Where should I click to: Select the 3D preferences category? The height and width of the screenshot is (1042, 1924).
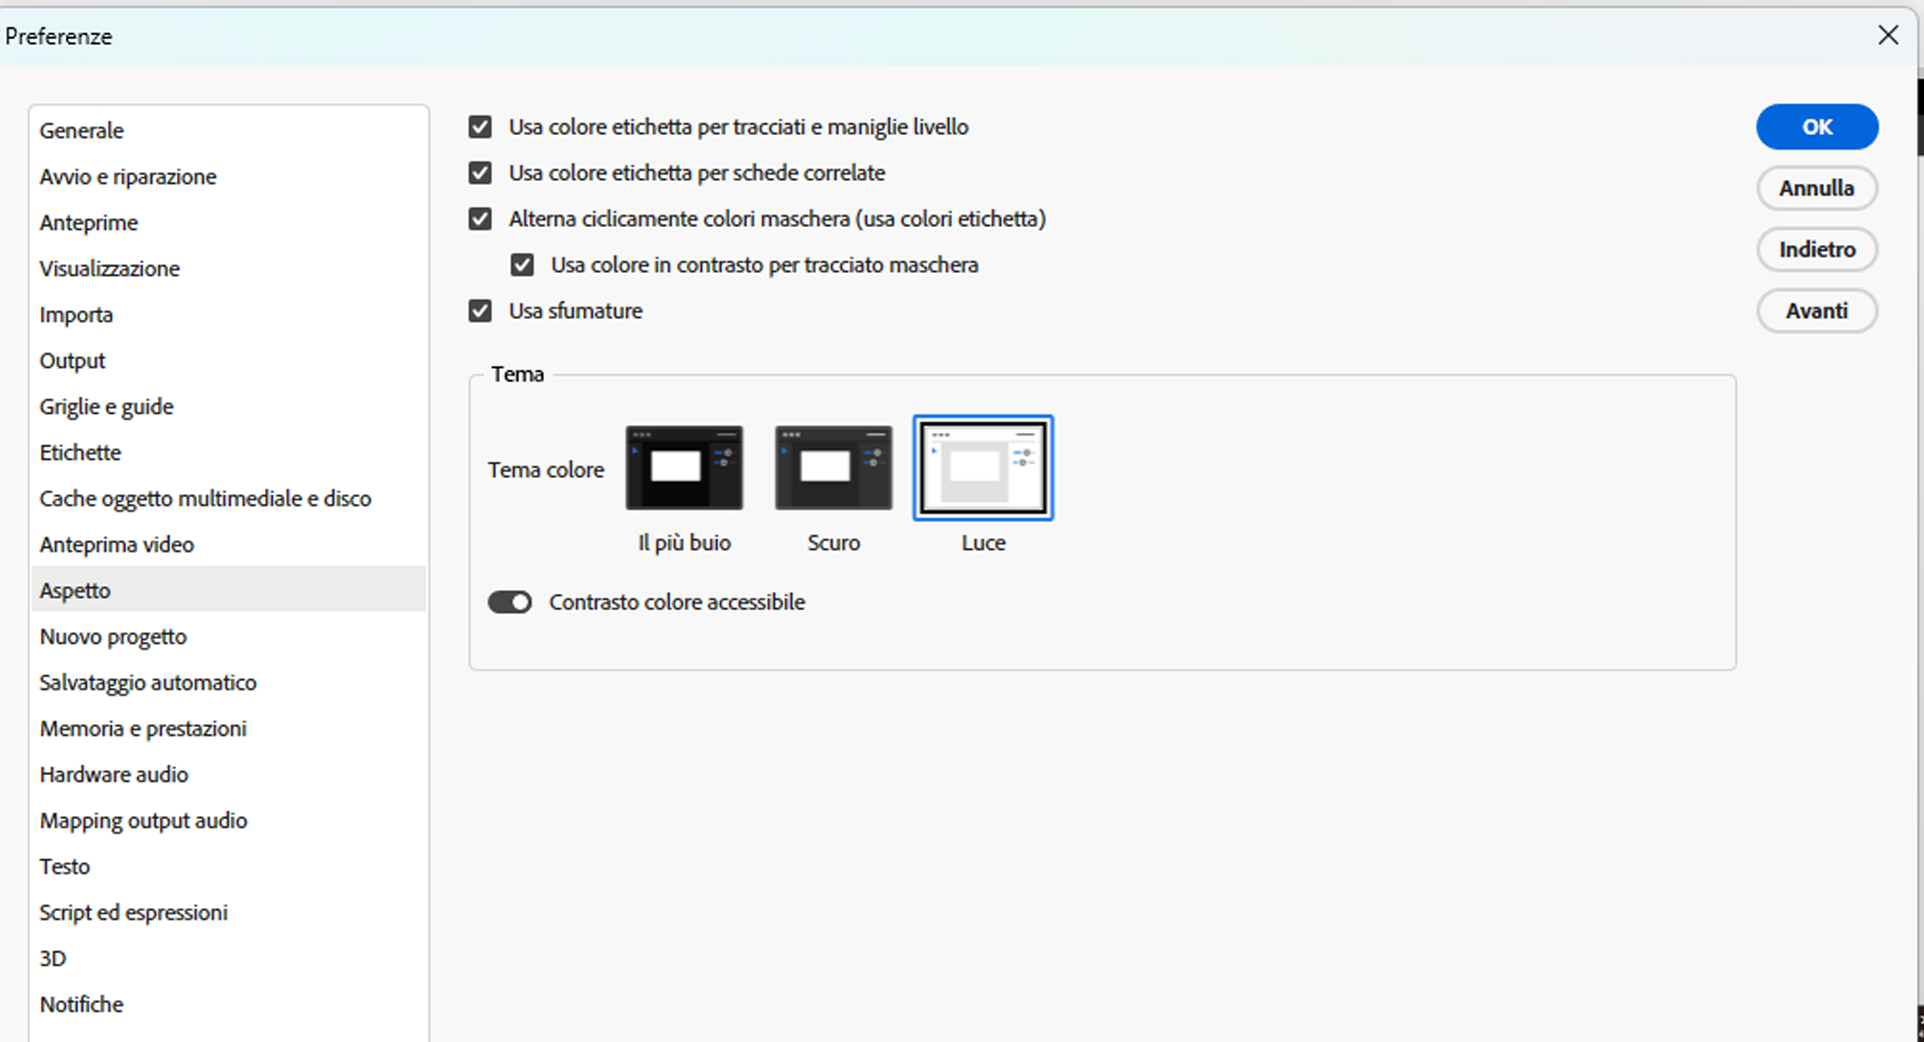coord(228,959)
